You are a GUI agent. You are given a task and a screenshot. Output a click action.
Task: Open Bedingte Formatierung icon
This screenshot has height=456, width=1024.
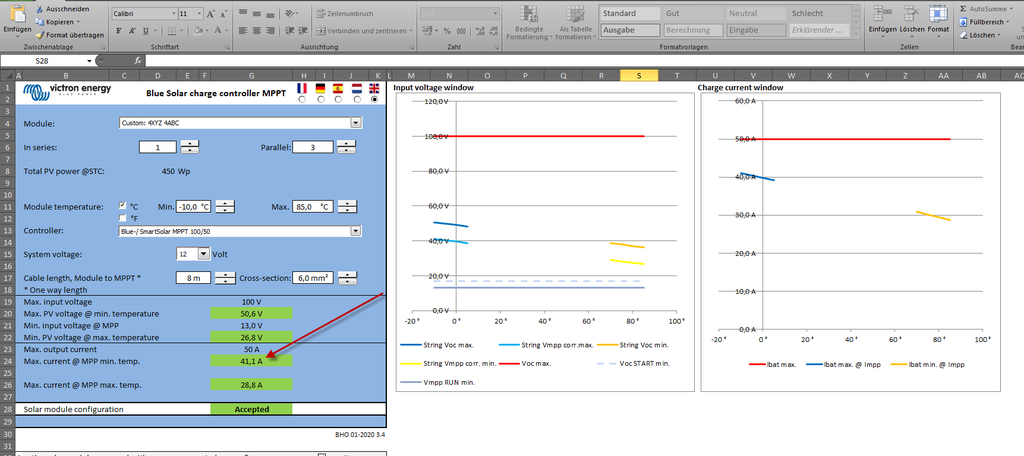529,14
